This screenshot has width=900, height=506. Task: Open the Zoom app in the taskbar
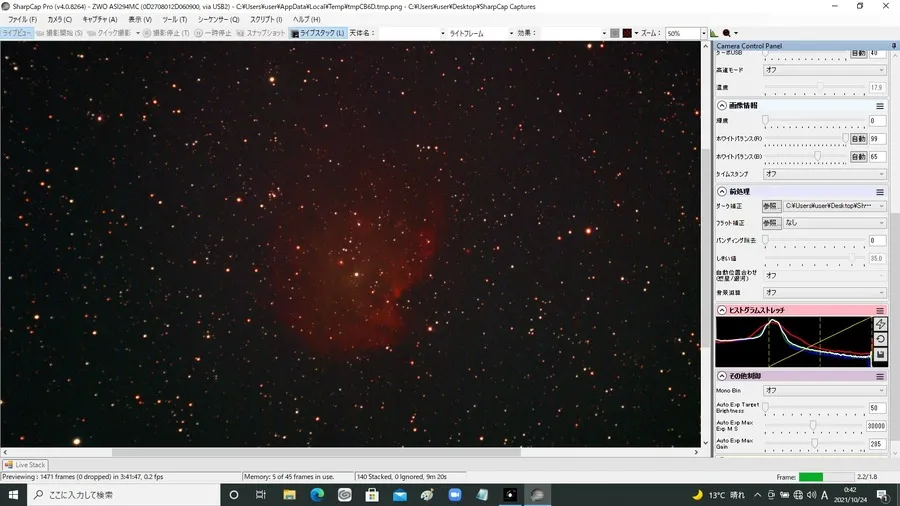[x=454, y=494]
